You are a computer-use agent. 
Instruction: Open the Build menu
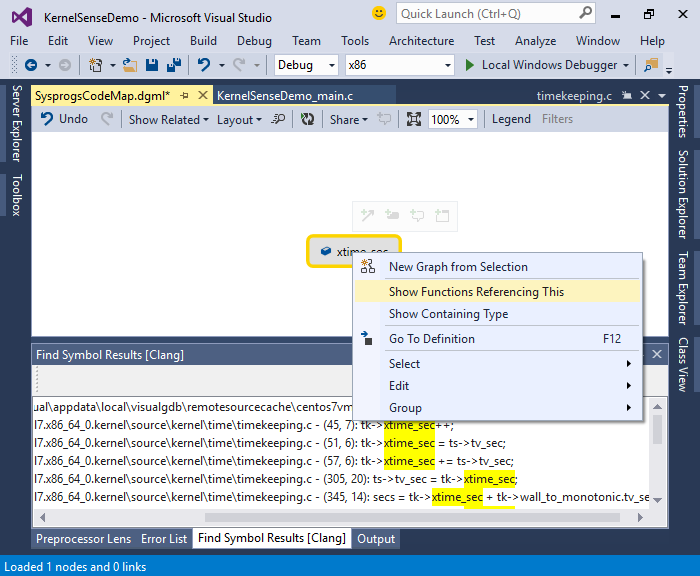(203, 41)
